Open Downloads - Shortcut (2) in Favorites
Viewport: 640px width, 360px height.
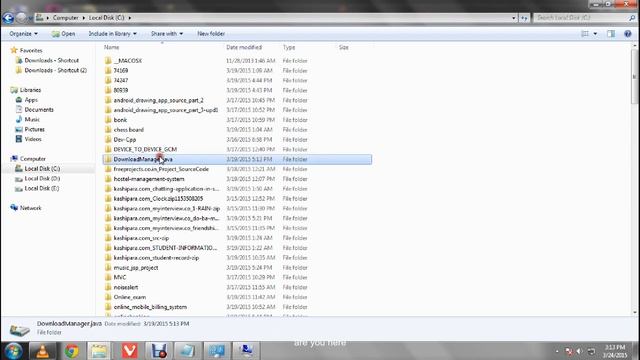(x=56, y=70)
